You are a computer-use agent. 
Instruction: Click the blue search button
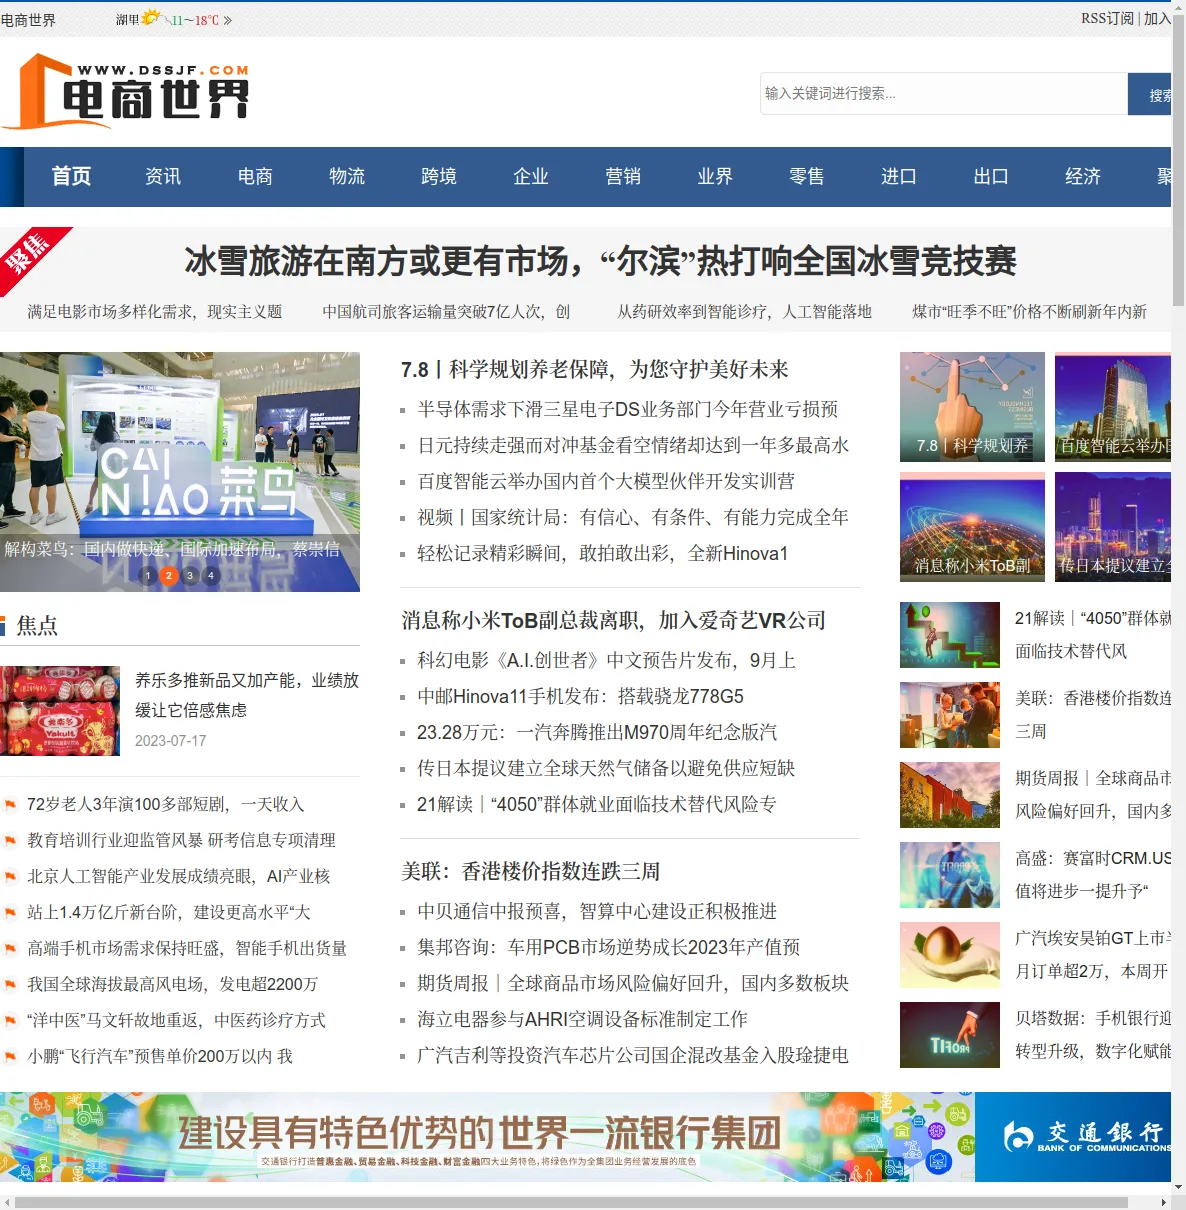1150,94
